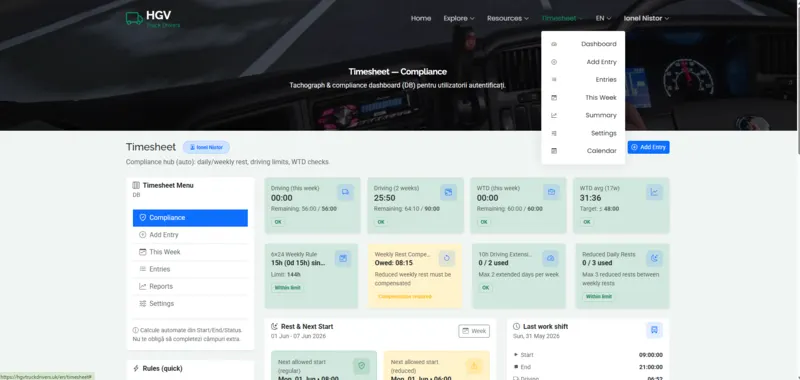Click the End time 21:00:00
The width and height of the screenshot is (800, 380).
(651, 367)
